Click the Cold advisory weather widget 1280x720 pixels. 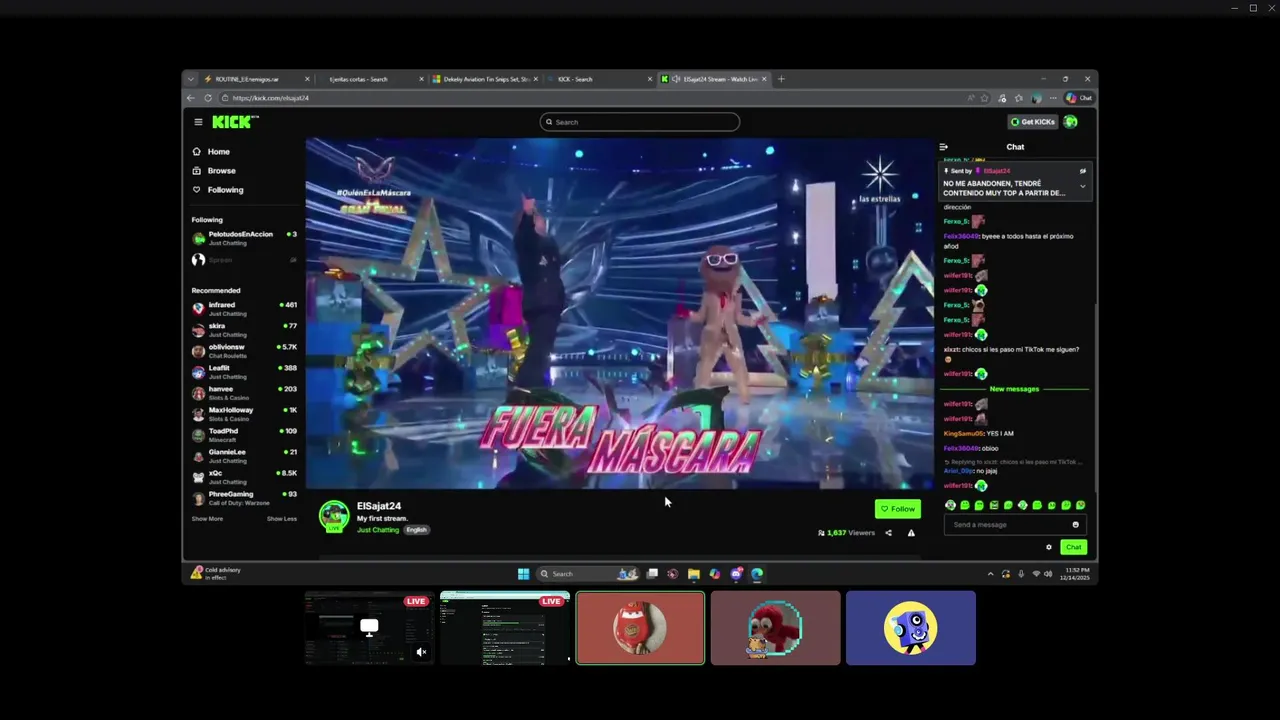(217, 574)
